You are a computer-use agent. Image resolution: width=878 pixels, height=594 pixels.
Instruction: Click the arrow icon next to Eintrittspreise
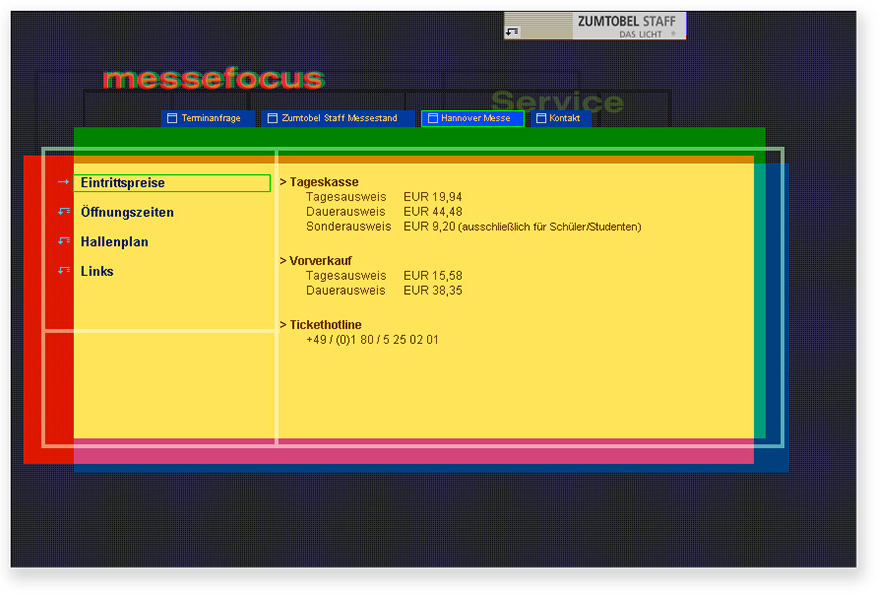63,182
